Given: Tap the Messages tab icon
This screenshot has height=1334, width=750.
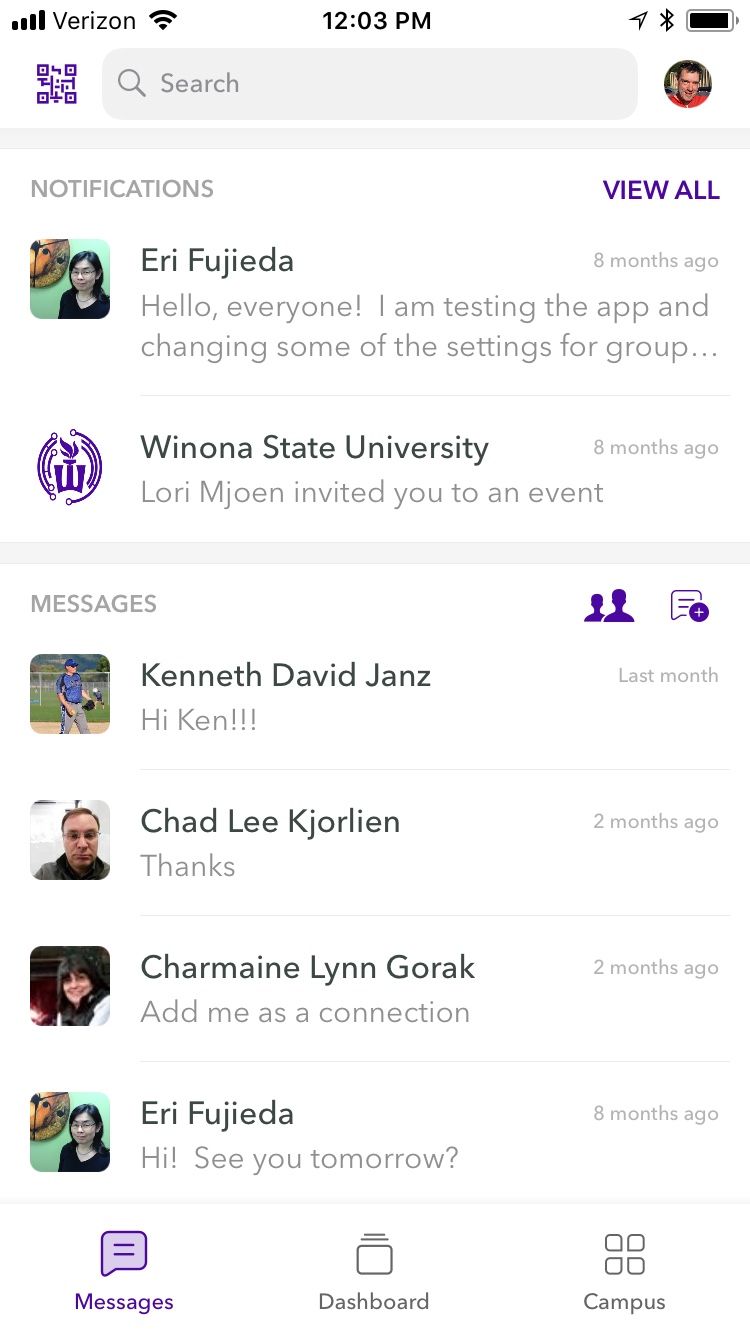Looking at the screenshot, I should click(x=124, y=1254).
